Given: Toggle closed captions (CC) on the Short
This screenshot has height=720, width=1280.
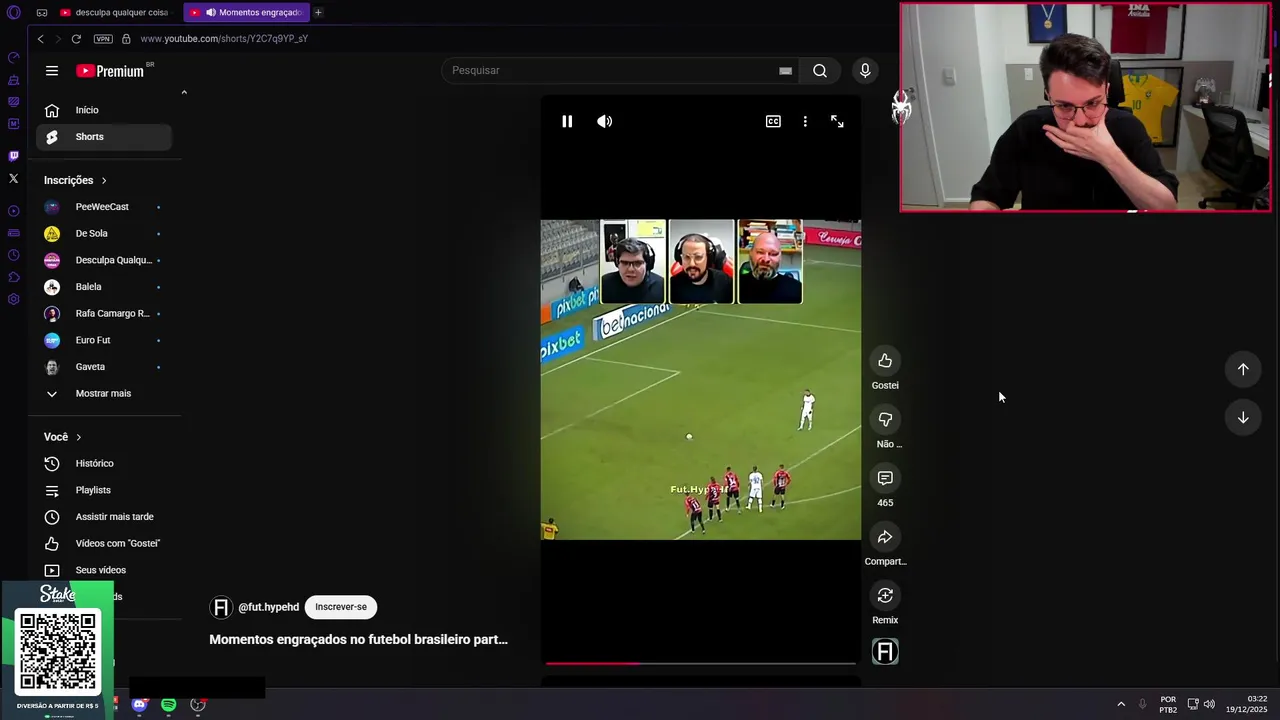Looking at the screenshot, I should point(773,121).
